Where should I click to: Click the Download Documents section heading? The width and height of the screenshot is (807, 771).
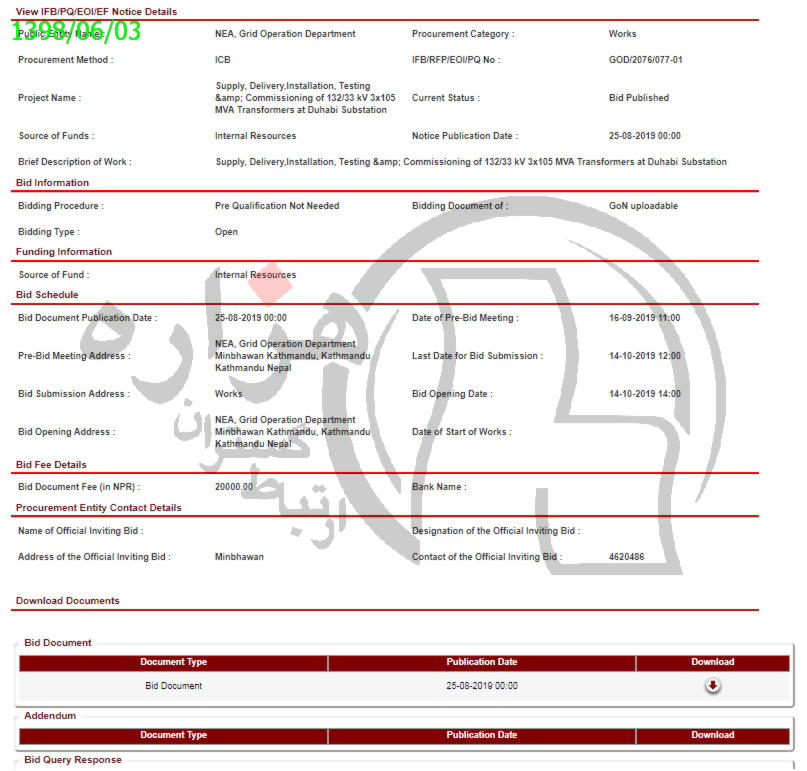67,601
